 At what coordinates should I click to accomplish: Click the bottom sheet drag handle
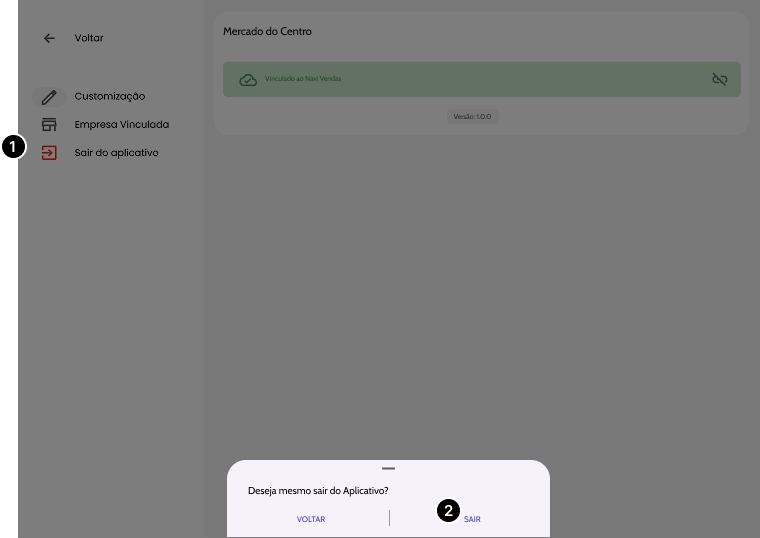388,468
